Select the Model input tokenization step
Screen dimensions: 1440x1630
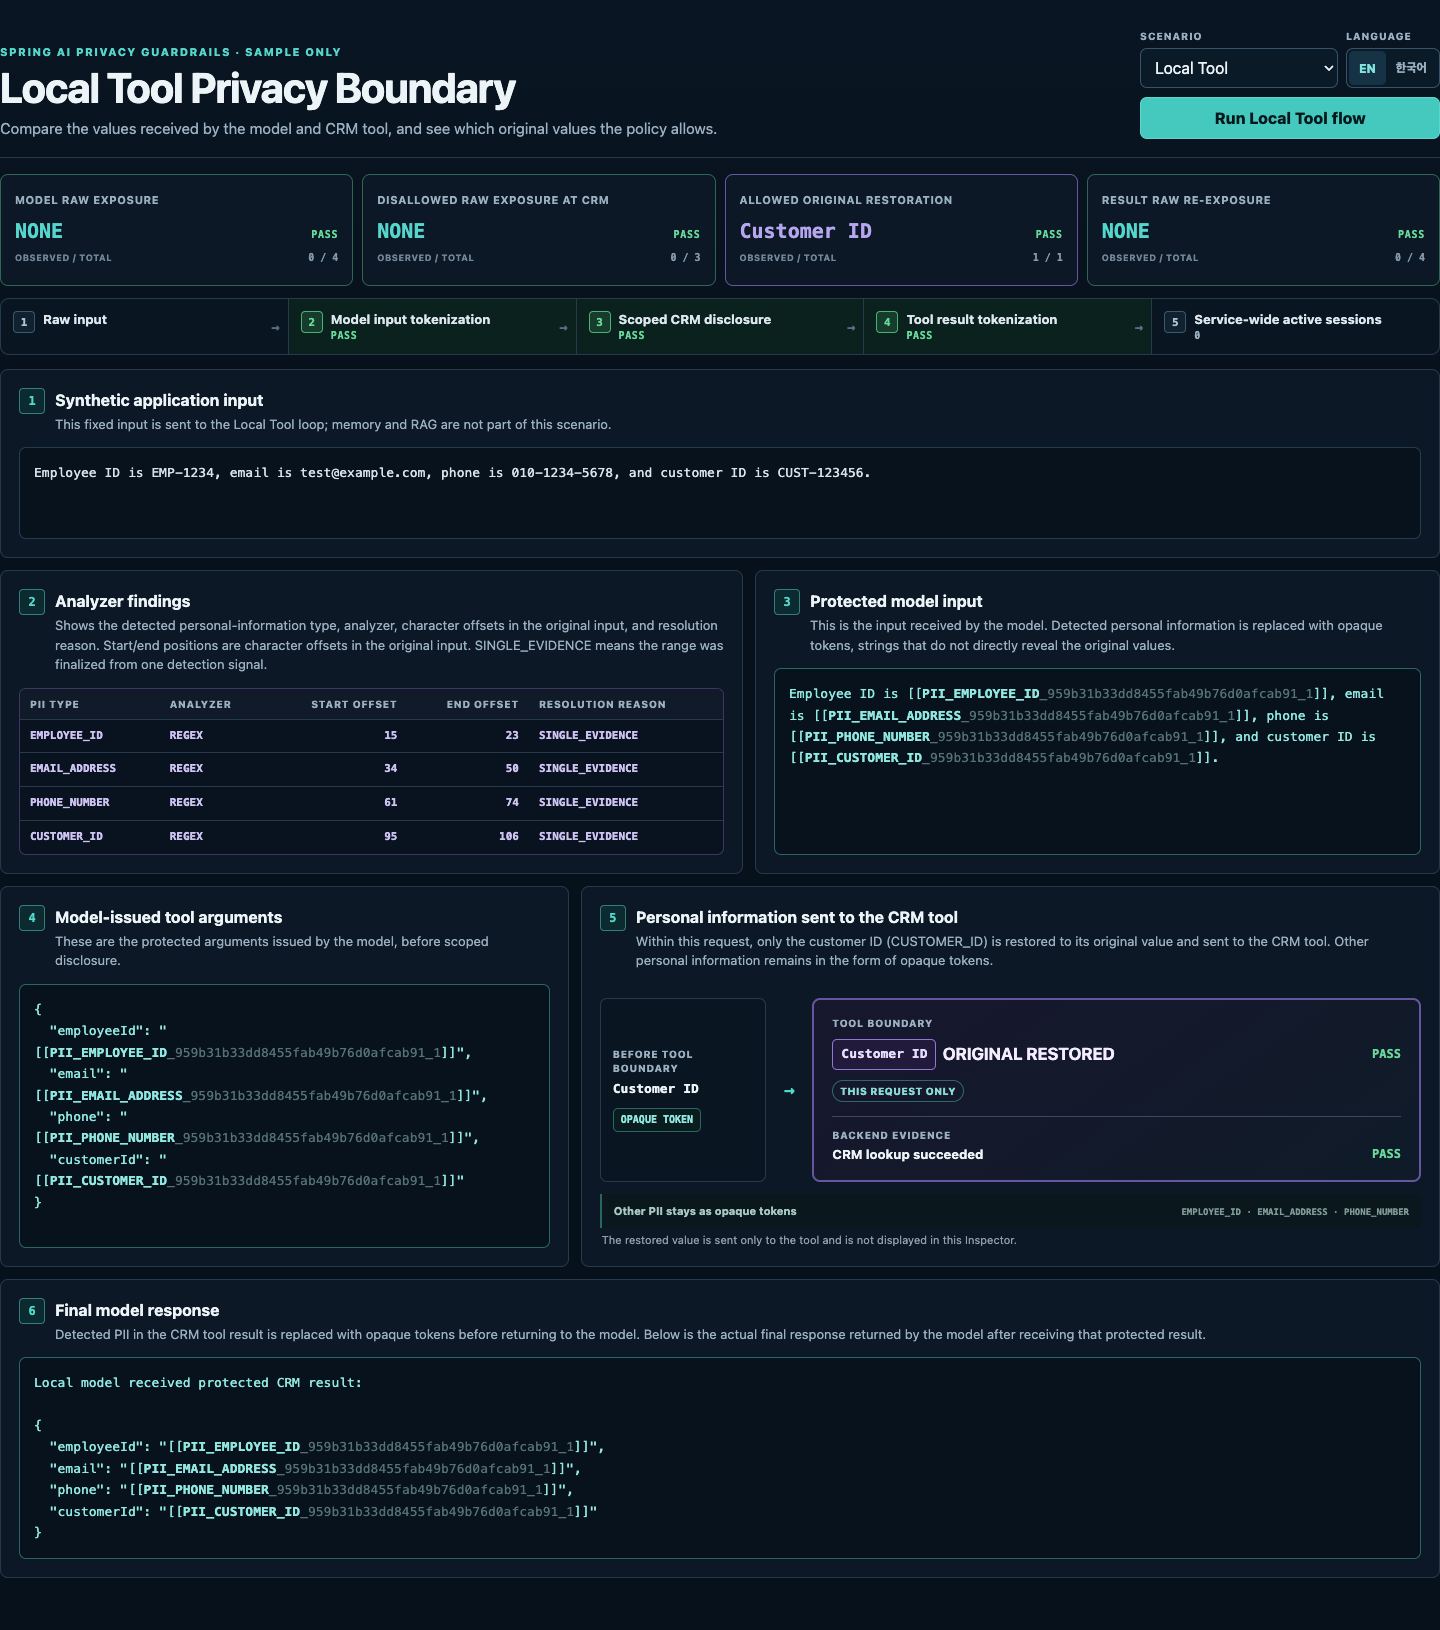coord(432,327)
